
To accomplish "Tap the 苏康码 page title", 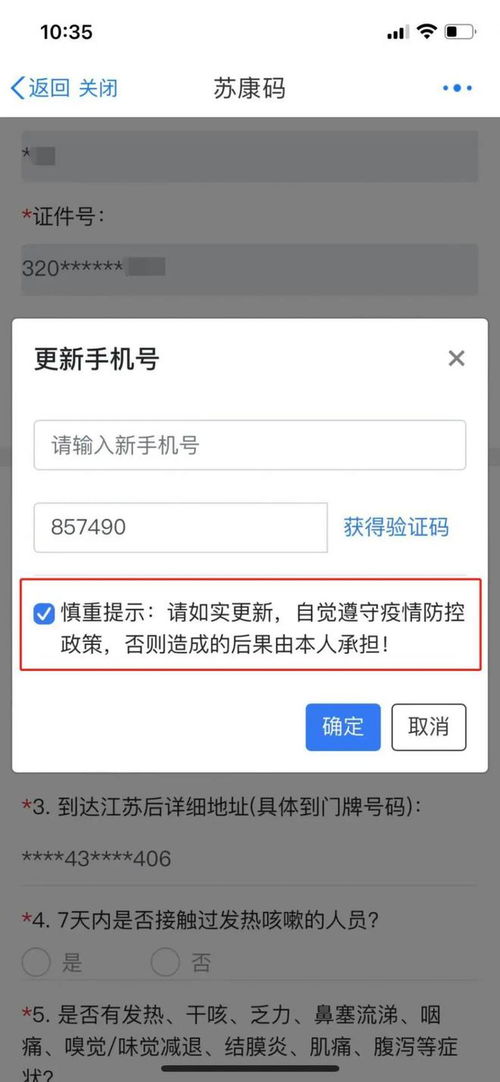I will pos(249,88).
